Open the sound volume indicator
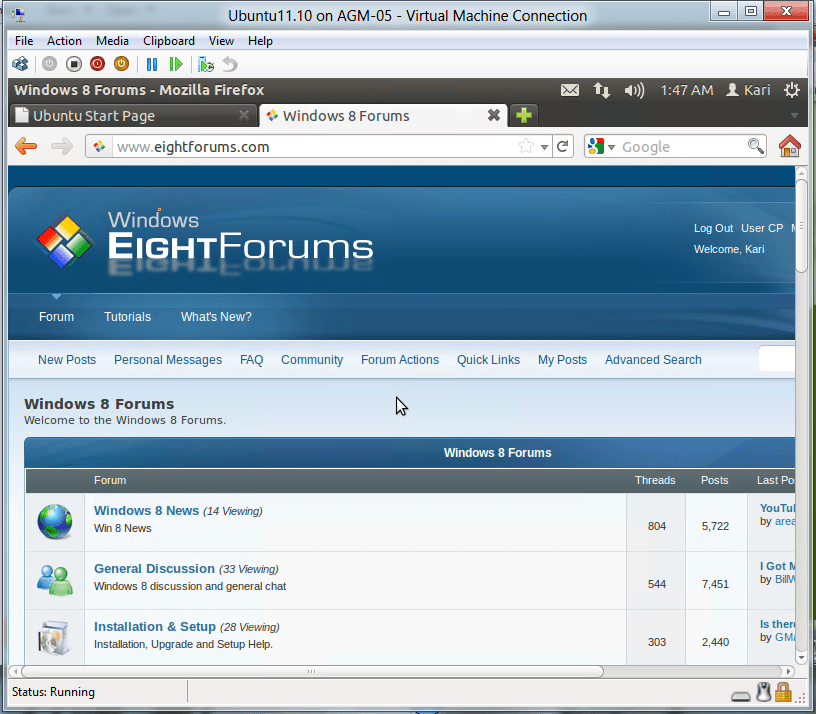 coord(634,90)
